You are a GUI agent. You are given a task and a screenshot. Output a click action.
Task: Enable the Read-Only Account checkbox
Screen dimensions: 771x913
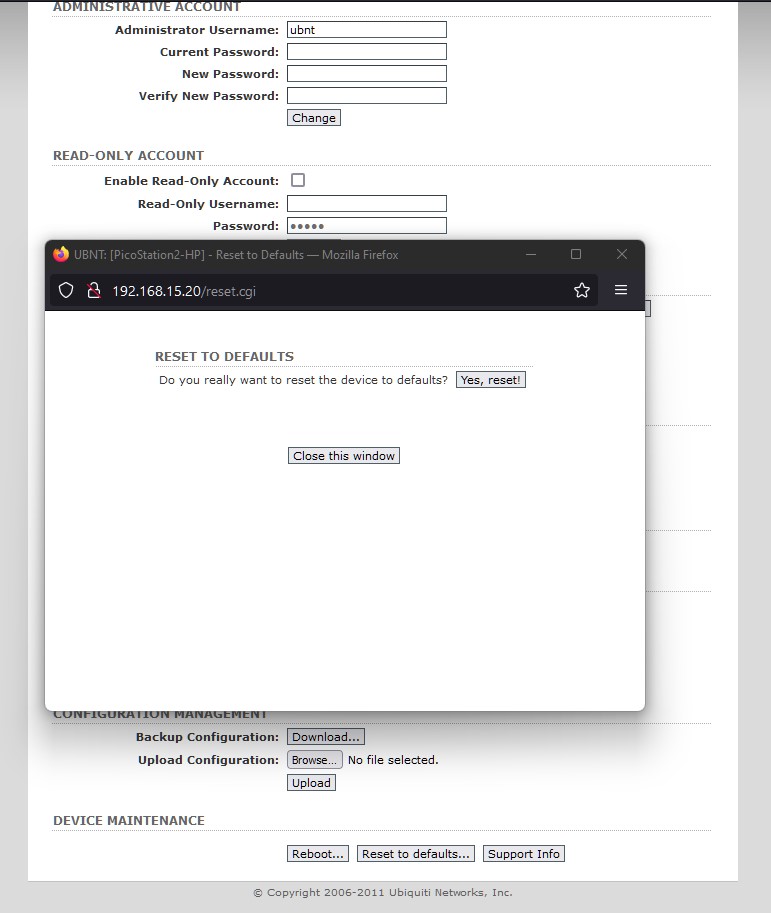tap(298, 180)
